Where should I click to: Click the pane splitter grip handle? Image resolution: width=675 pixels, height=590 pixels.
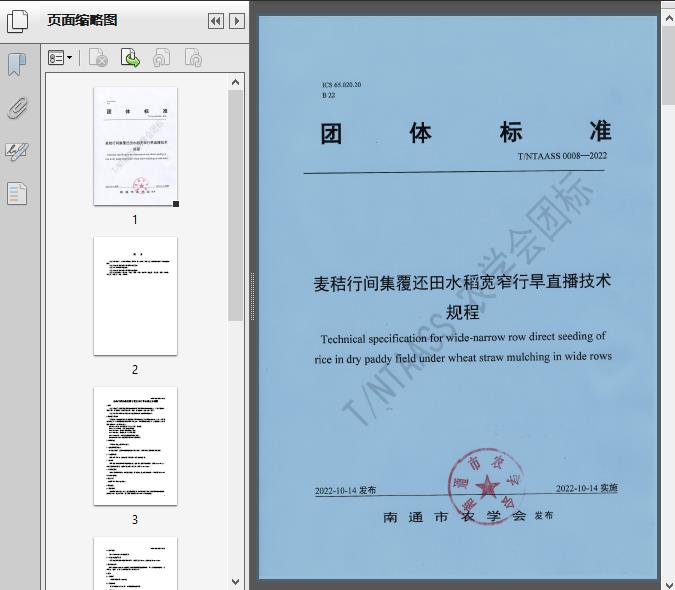click(x=253, y=296)
